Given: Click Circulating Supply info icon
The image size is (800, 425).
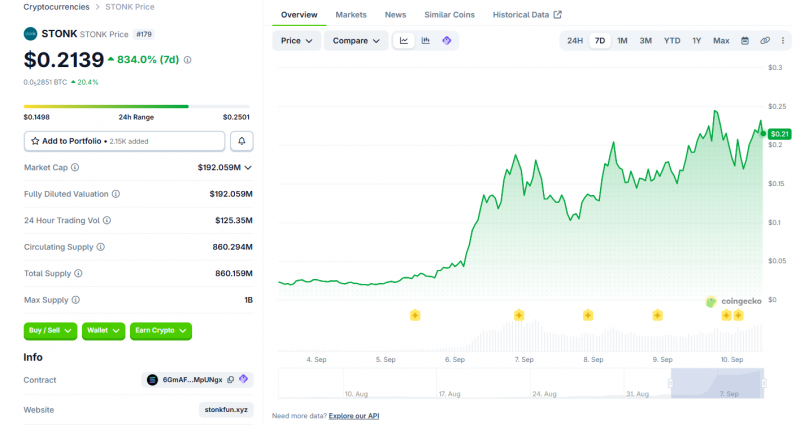Looking at the screenshot, I should tap(101, 247).
